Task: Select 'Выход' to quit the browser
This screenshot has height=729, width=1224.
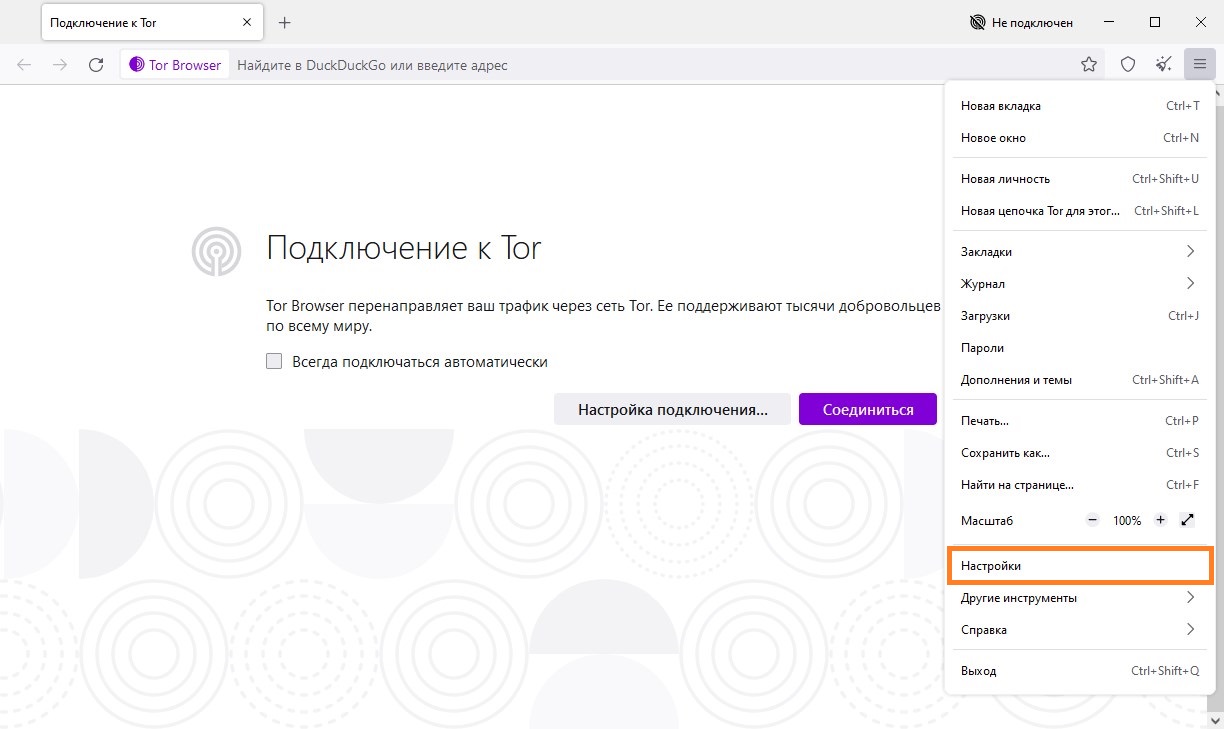Action: [x=1078, y=671]
